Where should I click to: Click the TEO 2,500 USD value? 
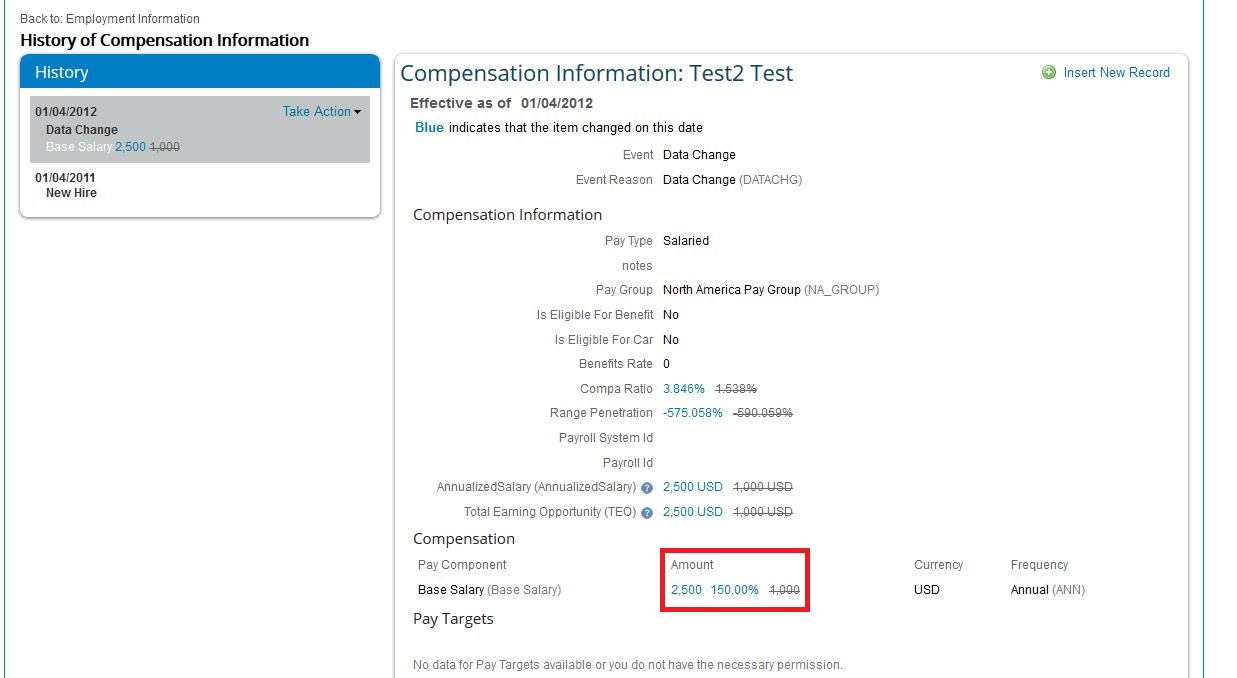point(693,512)
